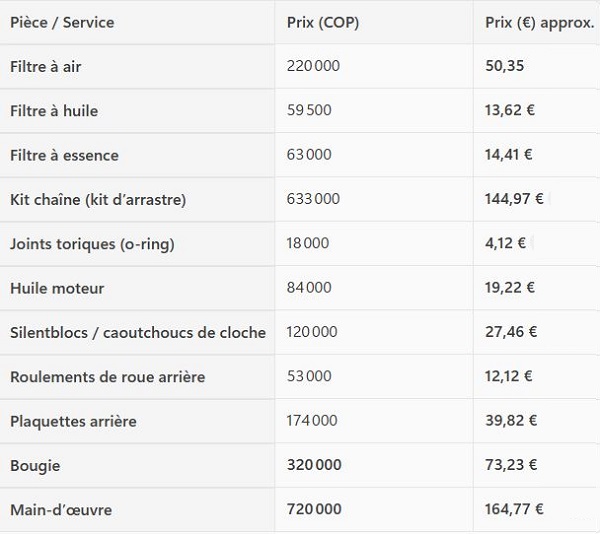Click the "Silentblocs / caoutchoucs de cloche" cell
This screenshot has height=534, width=600.
point(138,332)
